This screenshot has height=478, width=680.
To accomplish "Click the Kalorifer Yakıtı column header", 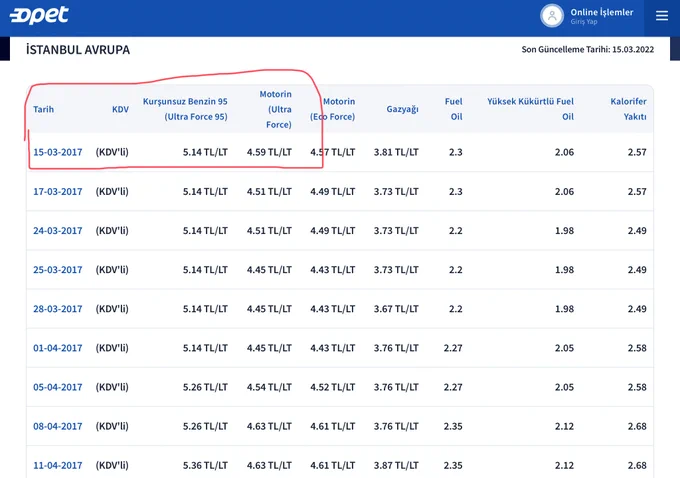I will tap(628, 109).
